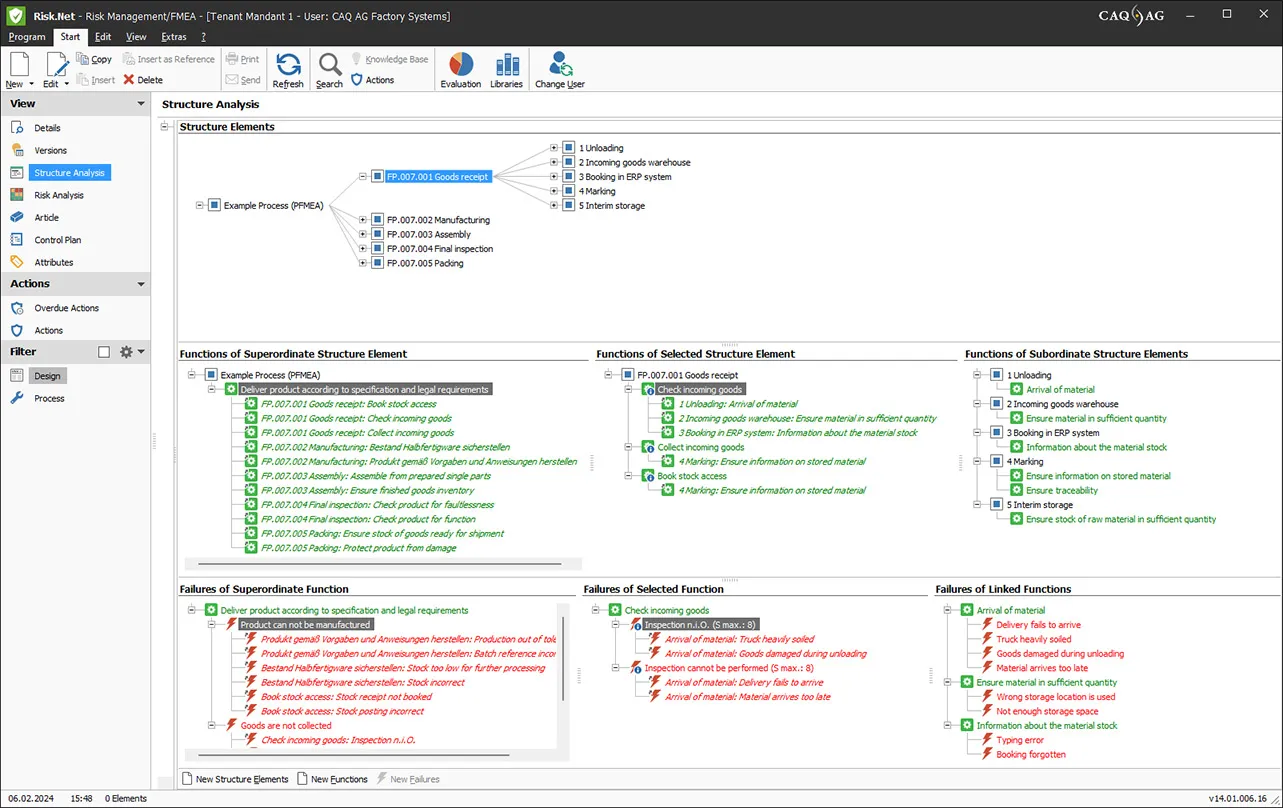Screen dimensions: 1283x808
Task: Open Attributes in the sidebar
Action: coord(54,262)
